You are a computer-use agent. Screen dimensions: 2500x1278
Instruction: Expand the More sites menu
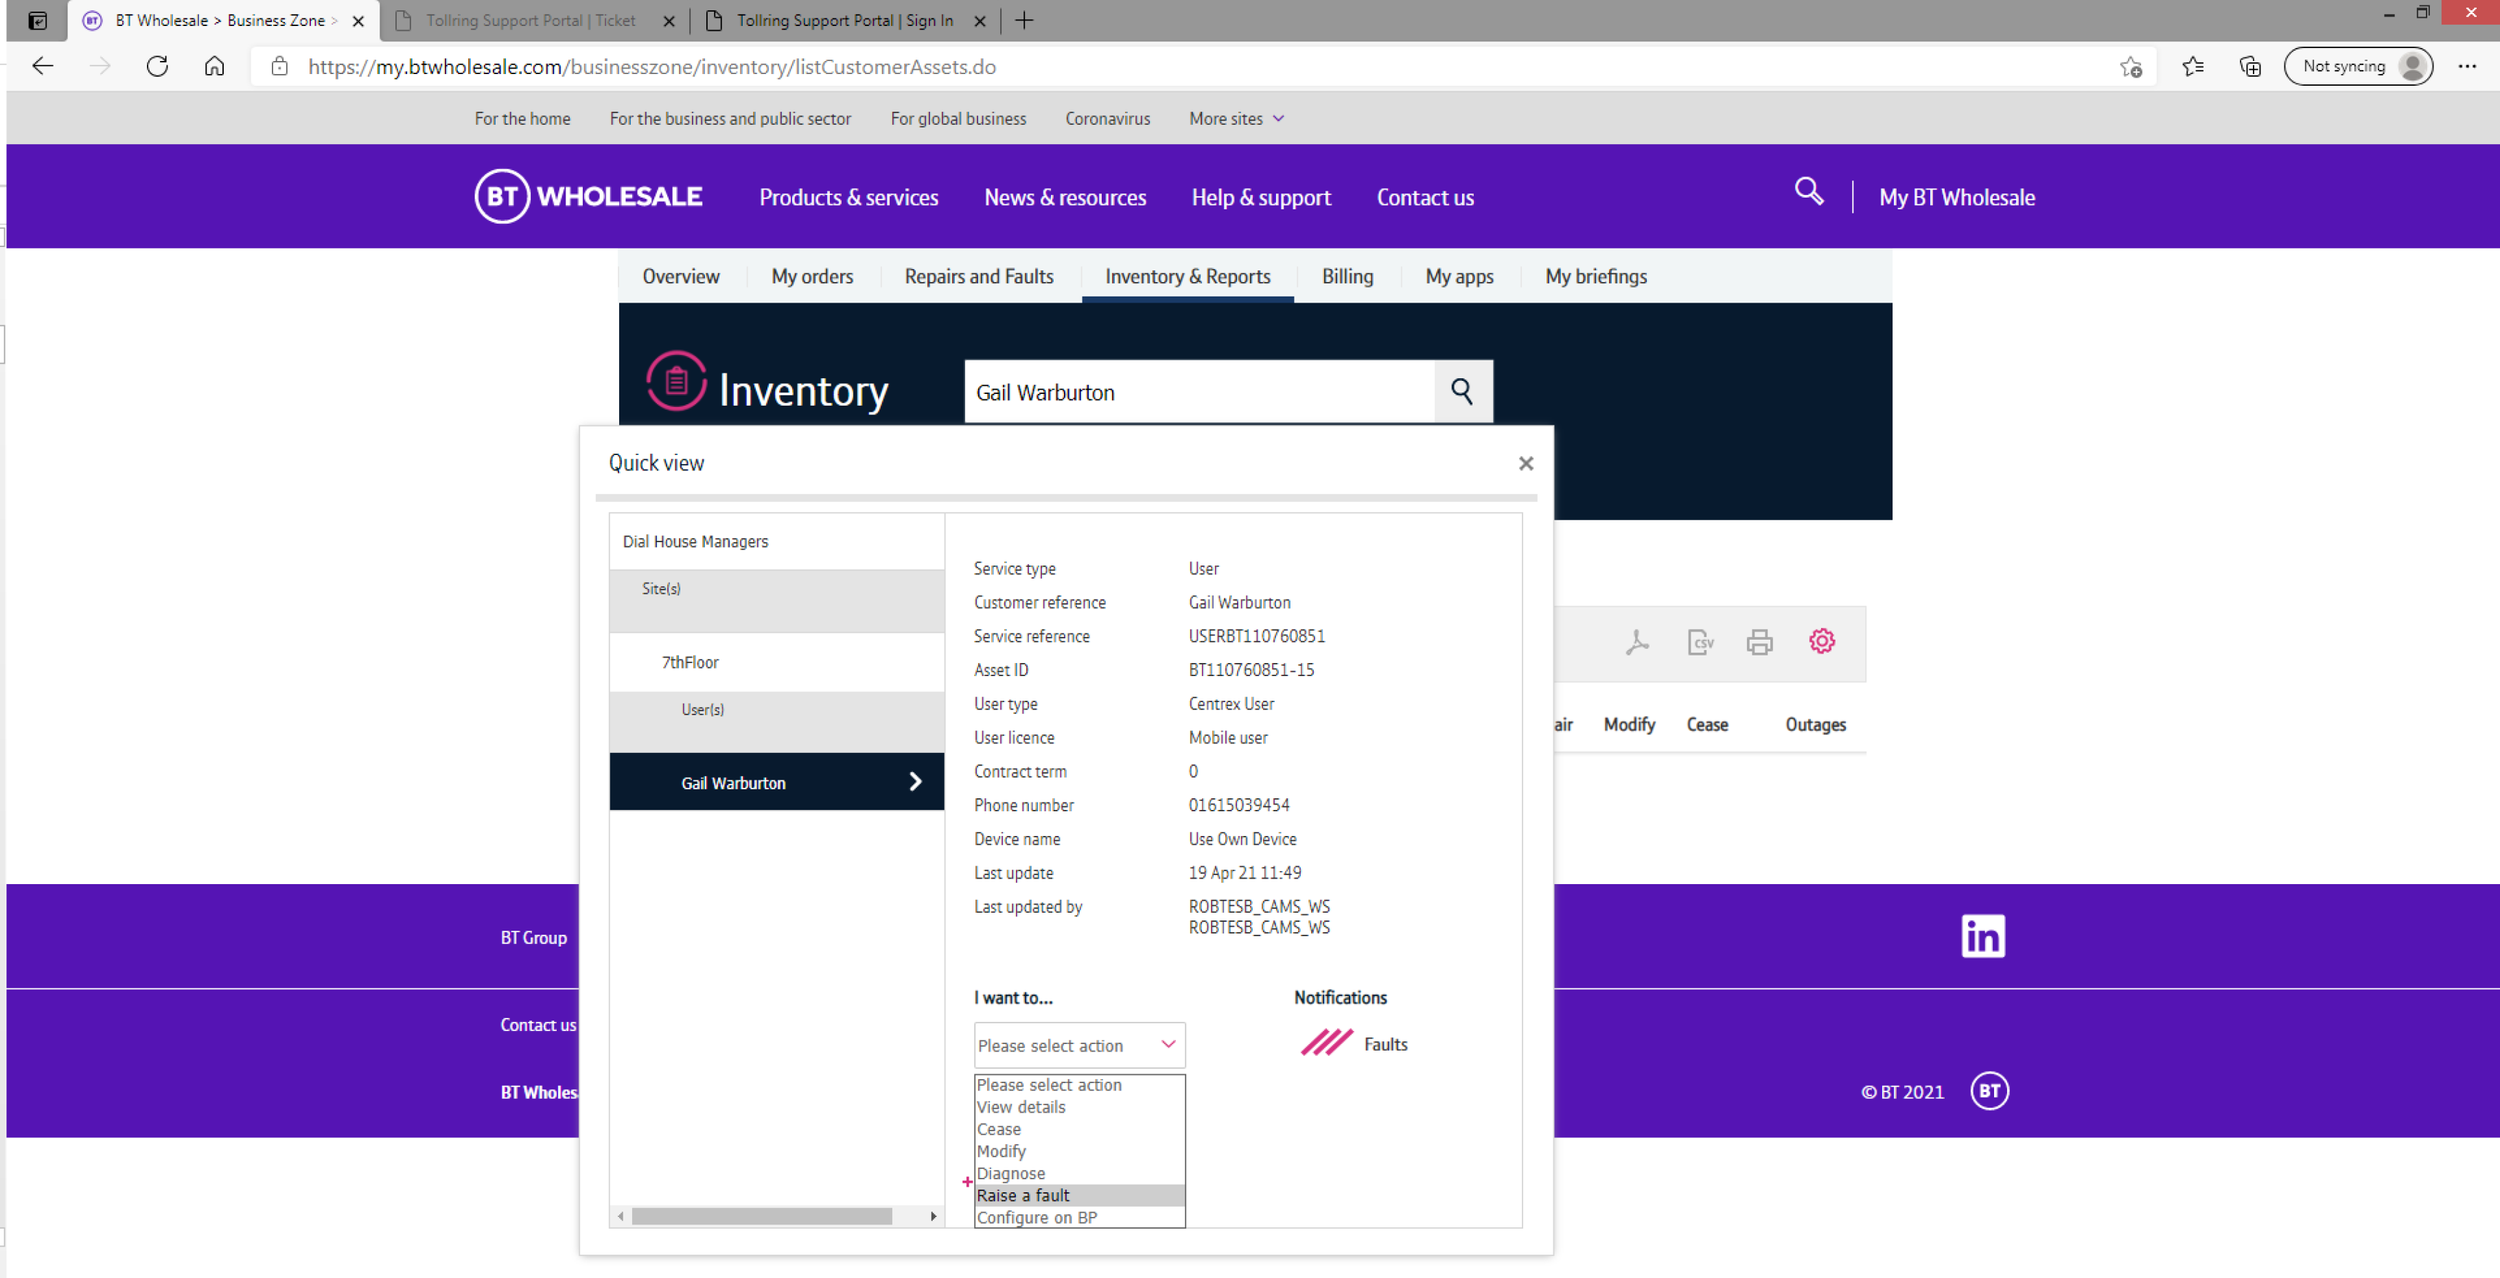(x=1236, y=119)
